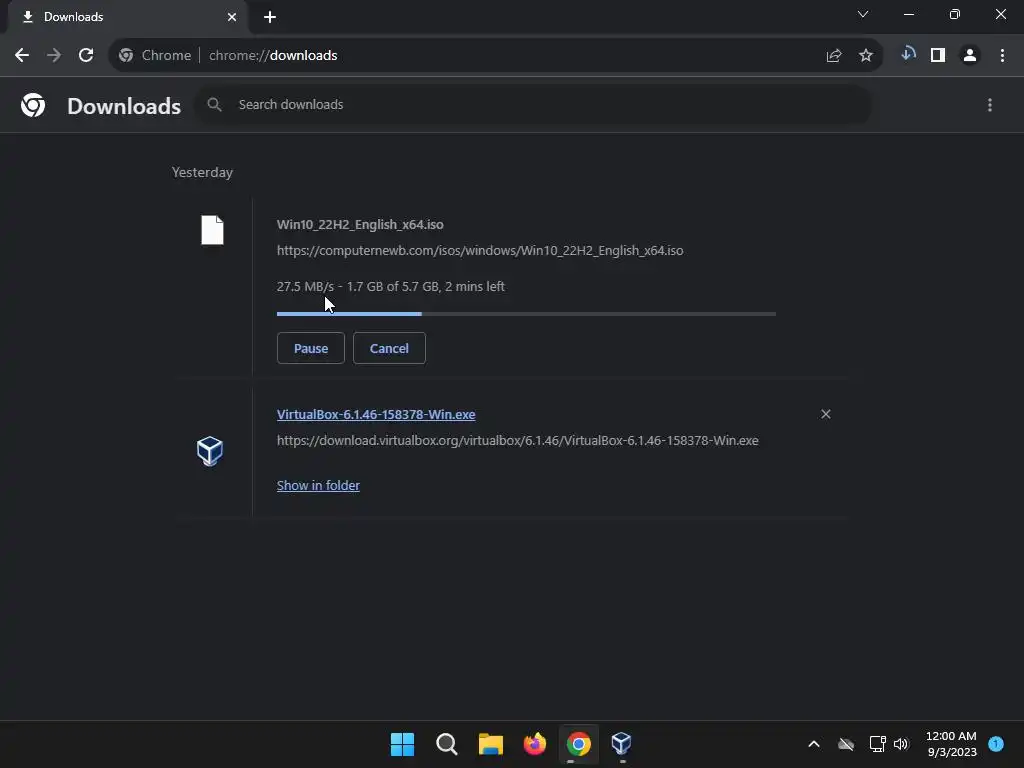This screenshot has width=1024, height=768.
Task: Click the magnifier icon in Search downloads
Action: point(214,104)
